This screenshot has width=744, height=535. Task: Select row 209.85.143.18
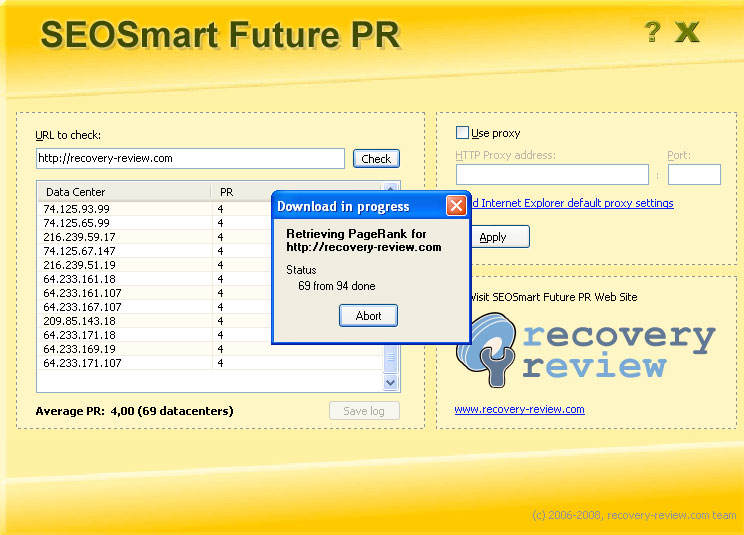[154, 321]
